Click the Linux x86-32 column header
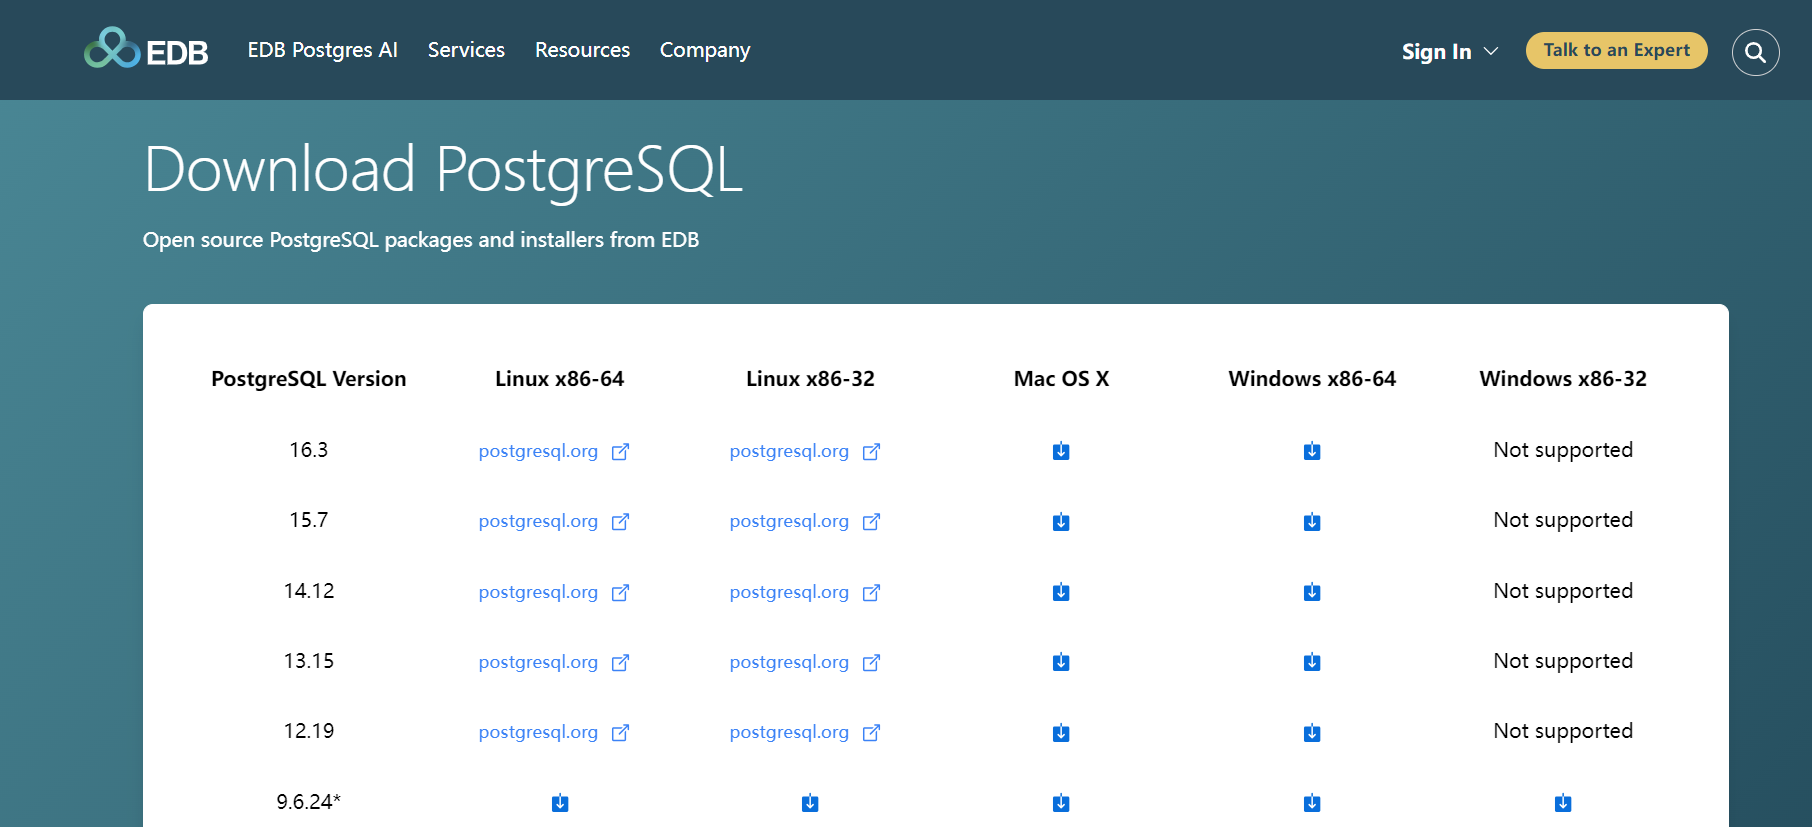Screen dimensions: 1812x827 810,379
